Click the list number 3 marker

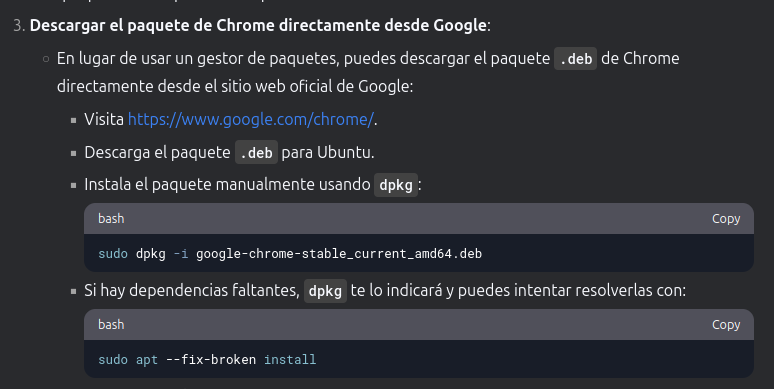[x=19, y=26]
